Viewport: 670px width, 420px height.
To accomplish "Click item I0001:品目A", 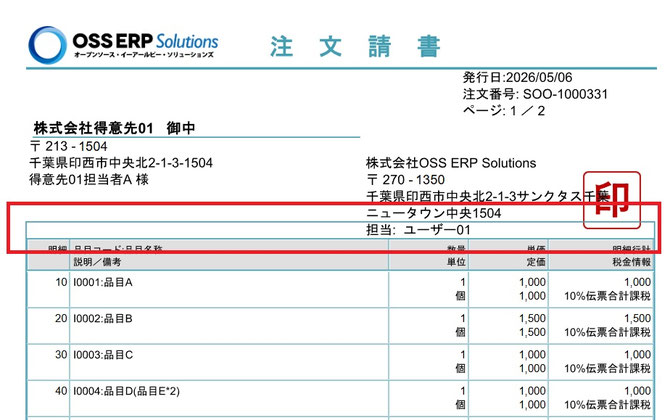I will coord(103,282).
